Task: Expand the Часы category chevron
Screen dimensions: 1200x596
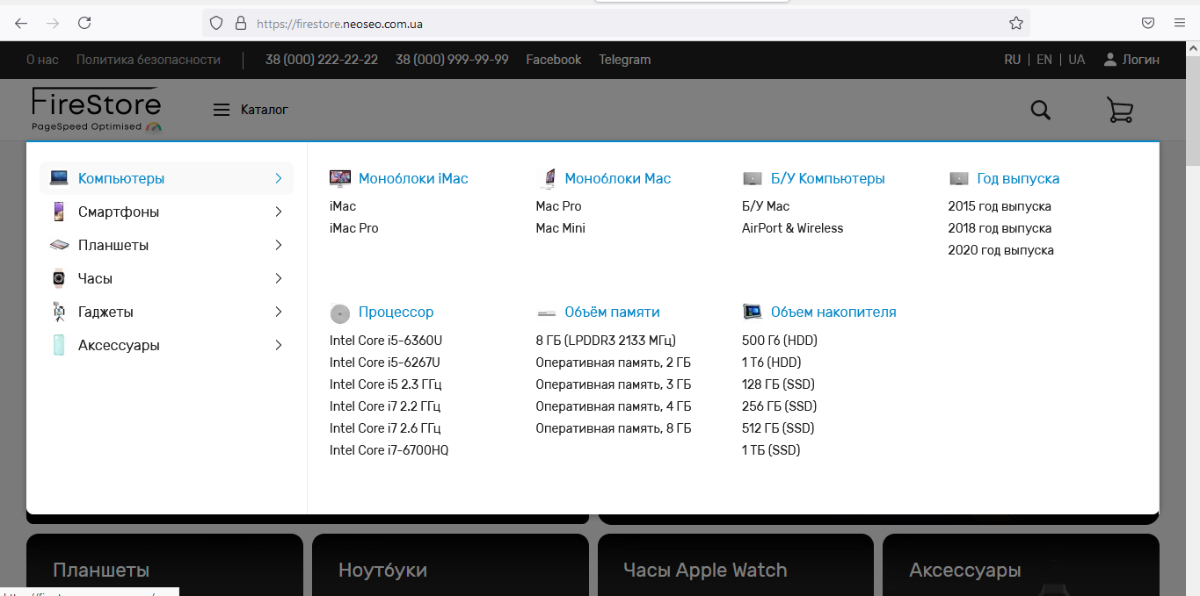Action: pyautogui.click(x=278, y=278)
